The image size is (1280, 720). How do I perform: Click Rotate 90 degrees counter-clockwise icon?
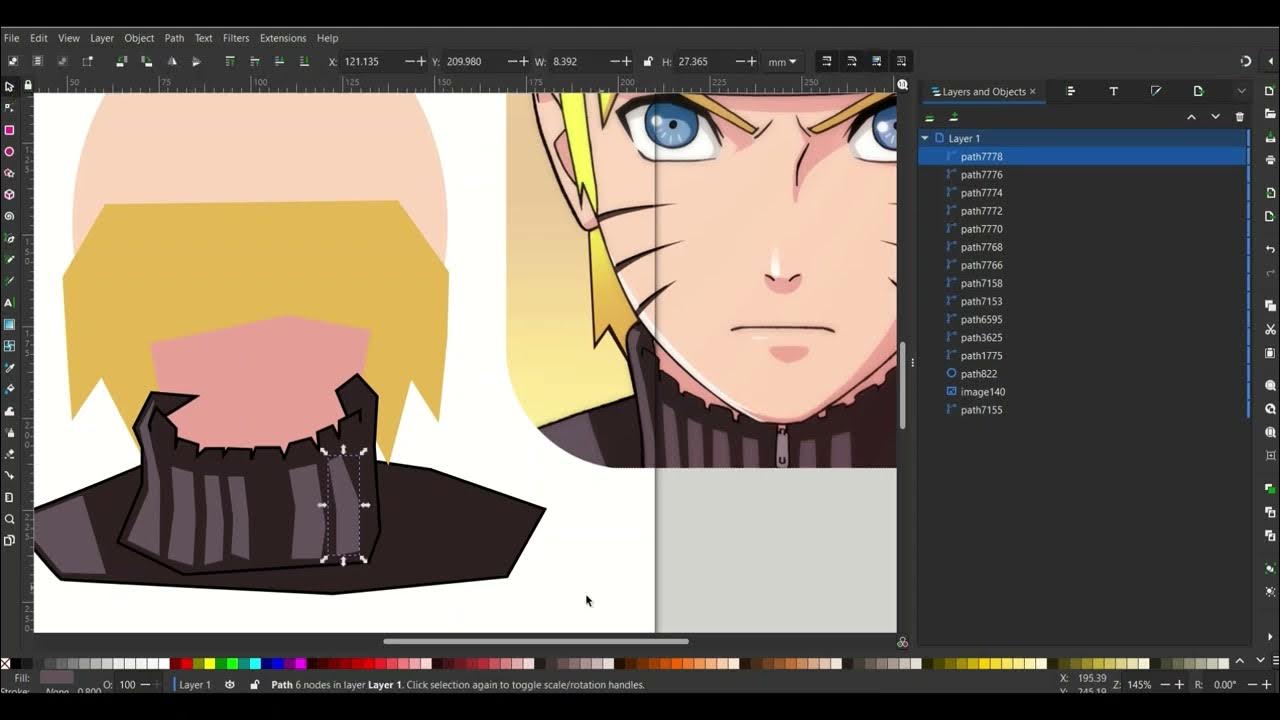(x=122, y=61)
